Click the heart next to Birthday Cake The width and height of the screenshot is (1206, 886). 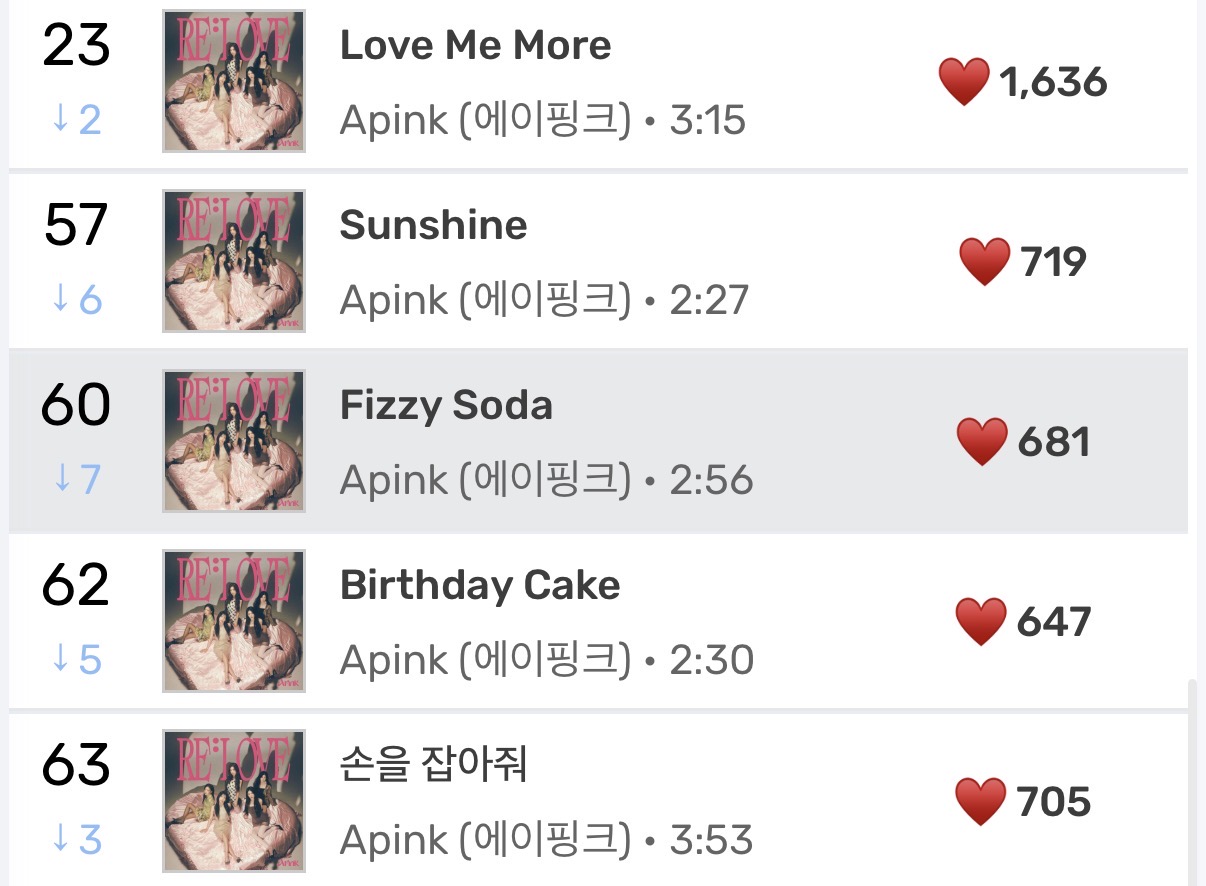tap(980, 622)
